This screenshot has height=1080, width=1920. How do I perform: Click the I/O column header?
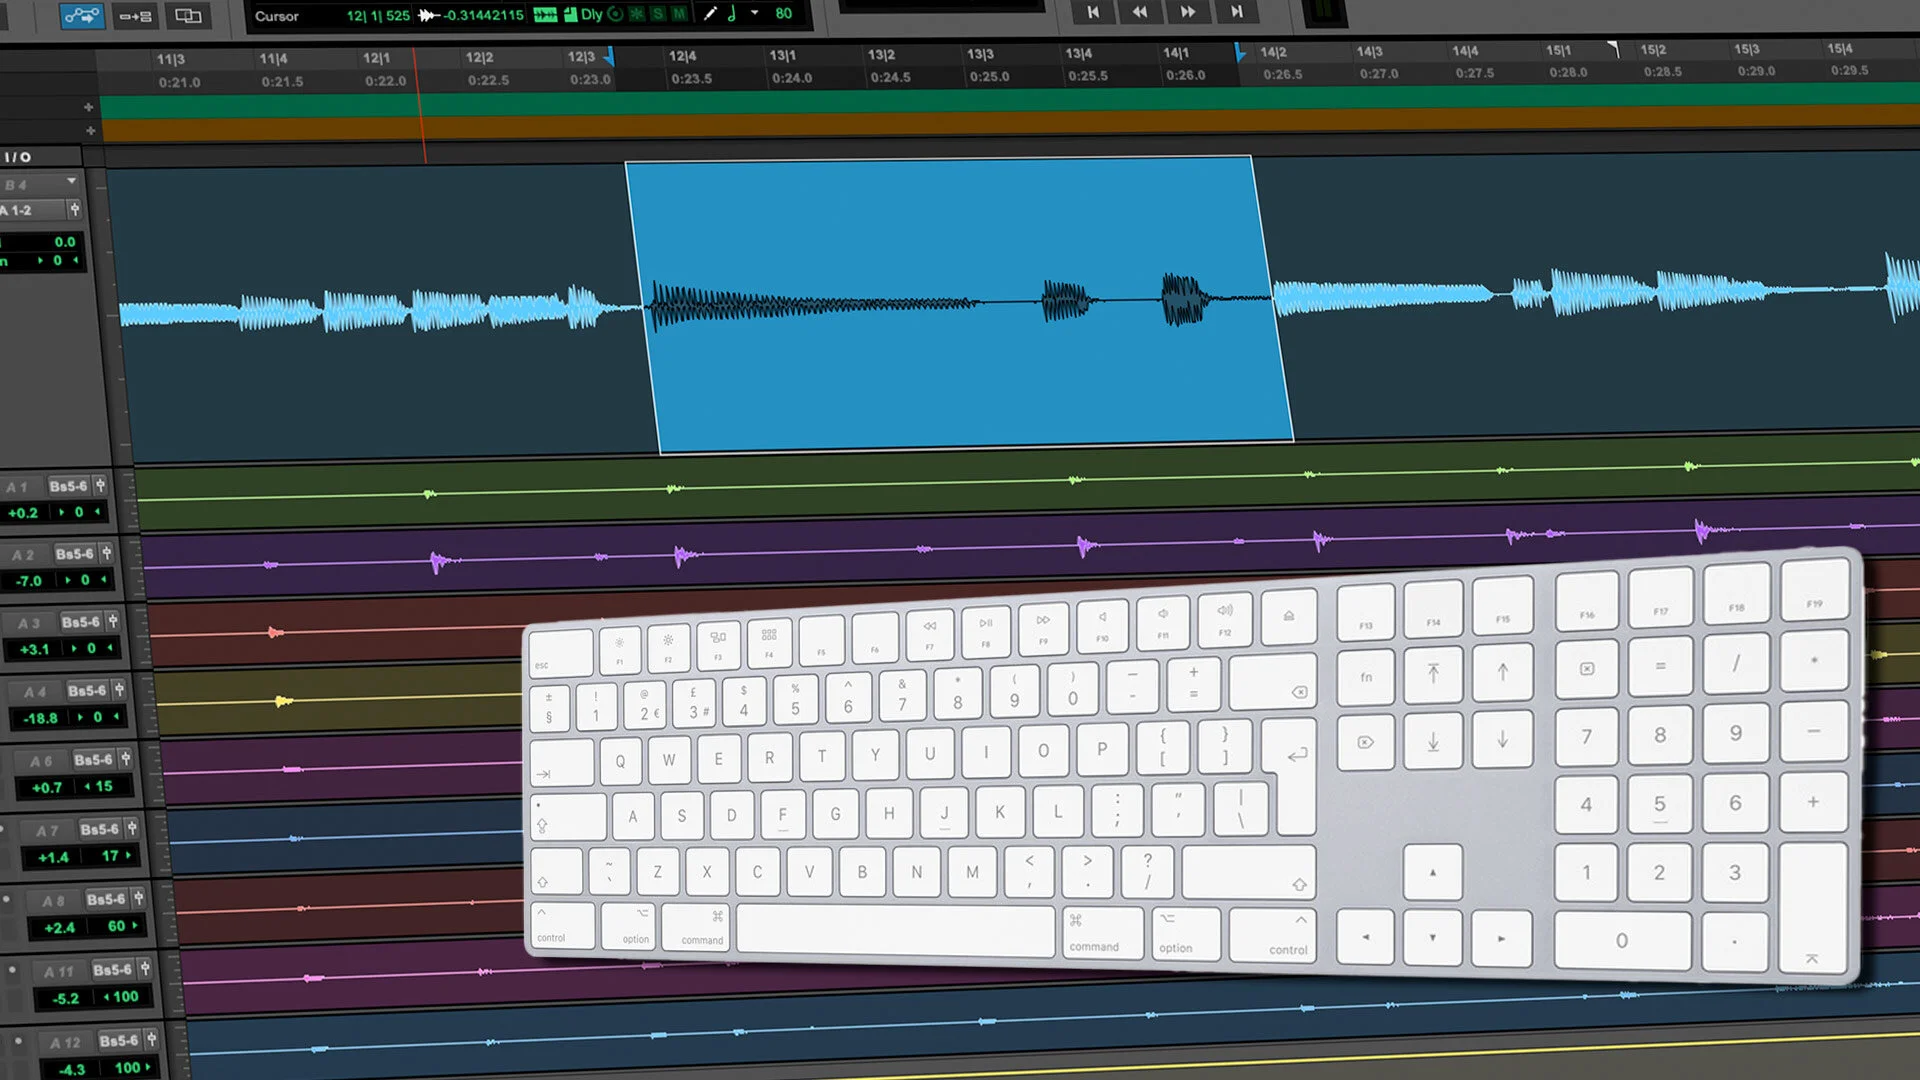[18, 157]
